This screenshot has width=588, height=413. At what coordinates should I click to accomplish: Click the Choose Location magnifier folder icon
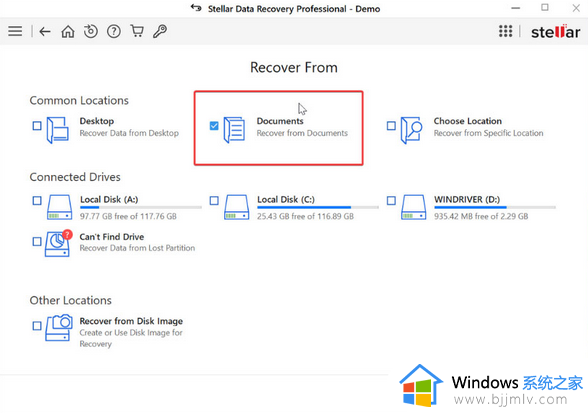411,130
